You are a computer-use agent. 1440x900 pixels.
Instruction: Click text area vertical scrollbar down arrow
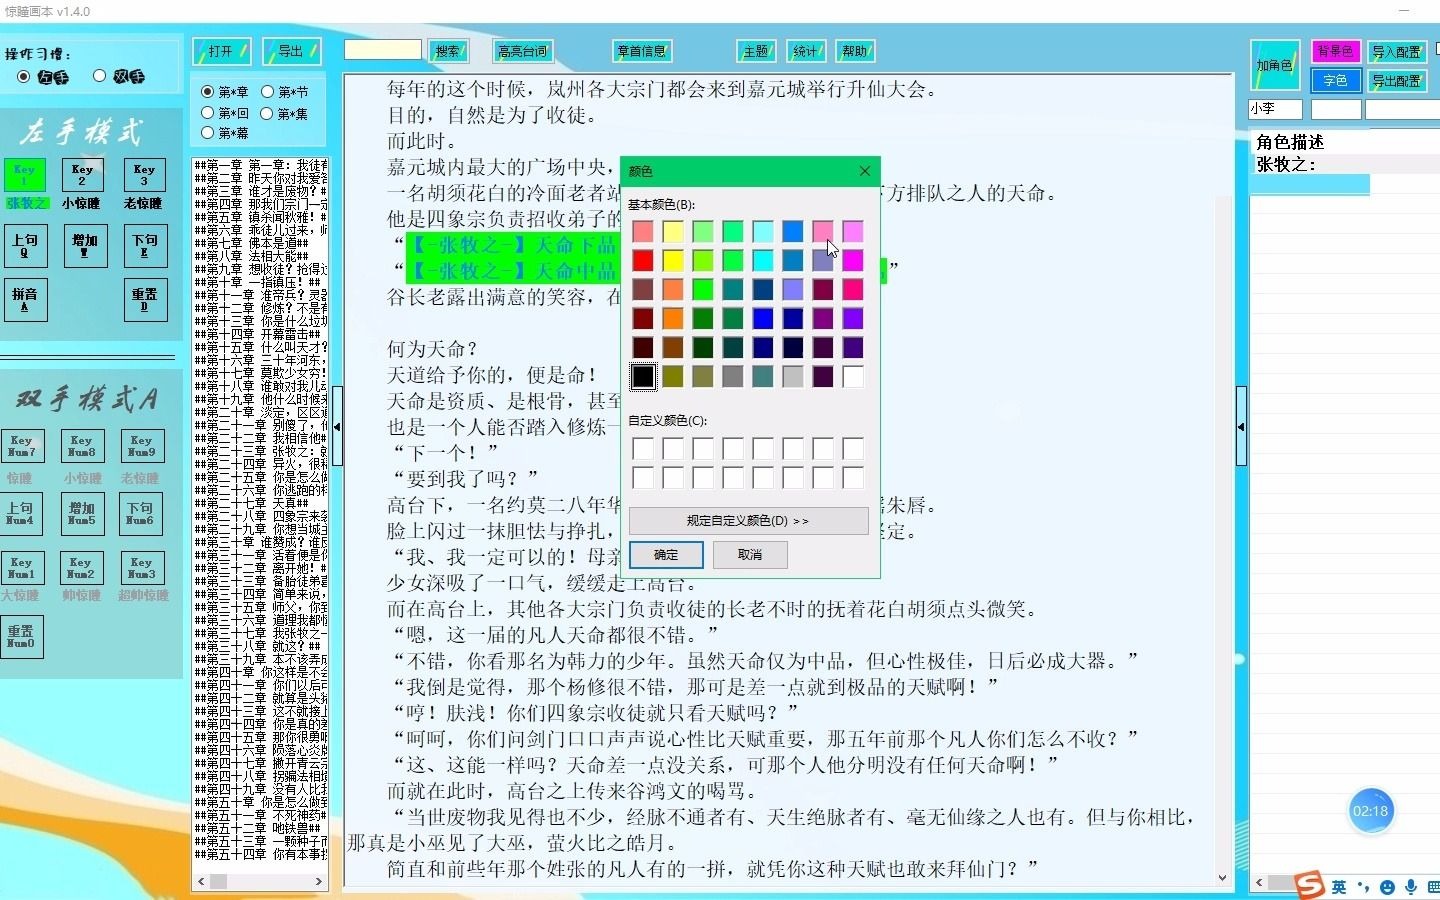click(x=1222, y=878)
